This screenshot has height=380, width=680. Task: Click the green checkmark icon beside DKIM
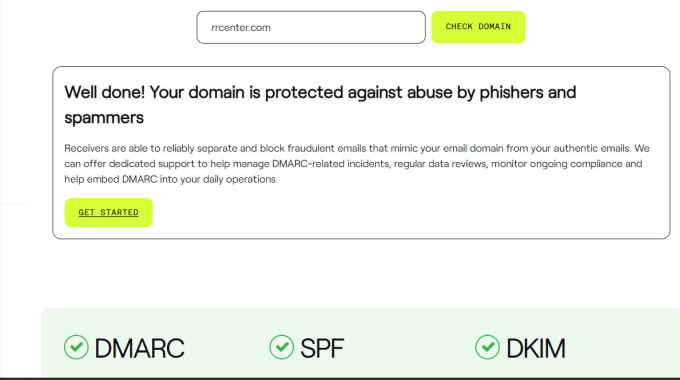point(487,347)
